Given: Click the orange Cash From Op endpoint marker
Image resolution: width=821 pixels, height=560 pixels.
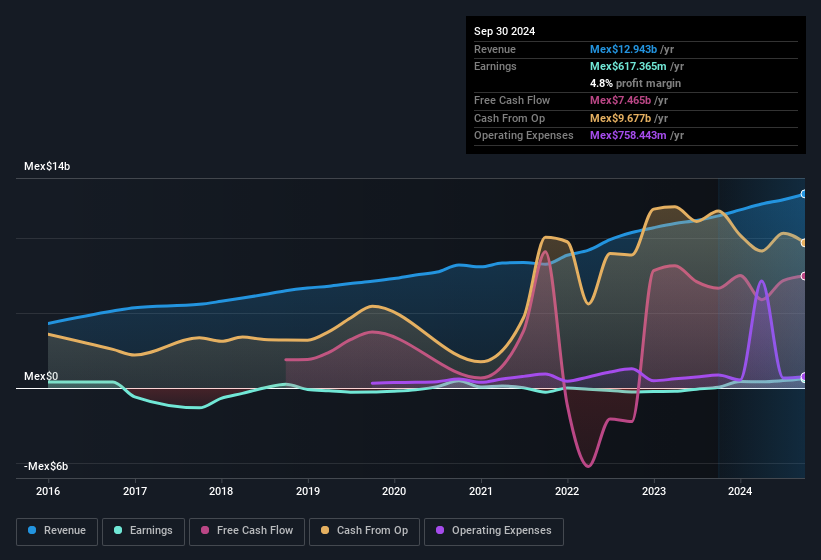Looking at the screenshot, I should point(803,243).
